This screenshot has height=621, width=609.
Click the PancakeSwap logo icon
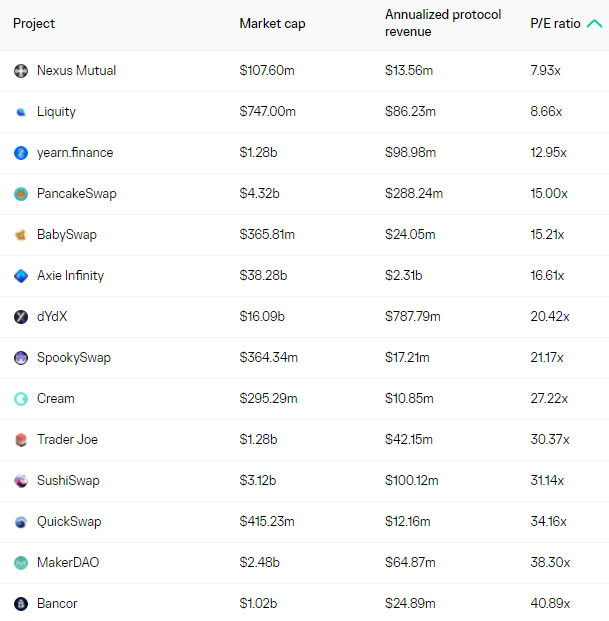(x=21, y=194)
